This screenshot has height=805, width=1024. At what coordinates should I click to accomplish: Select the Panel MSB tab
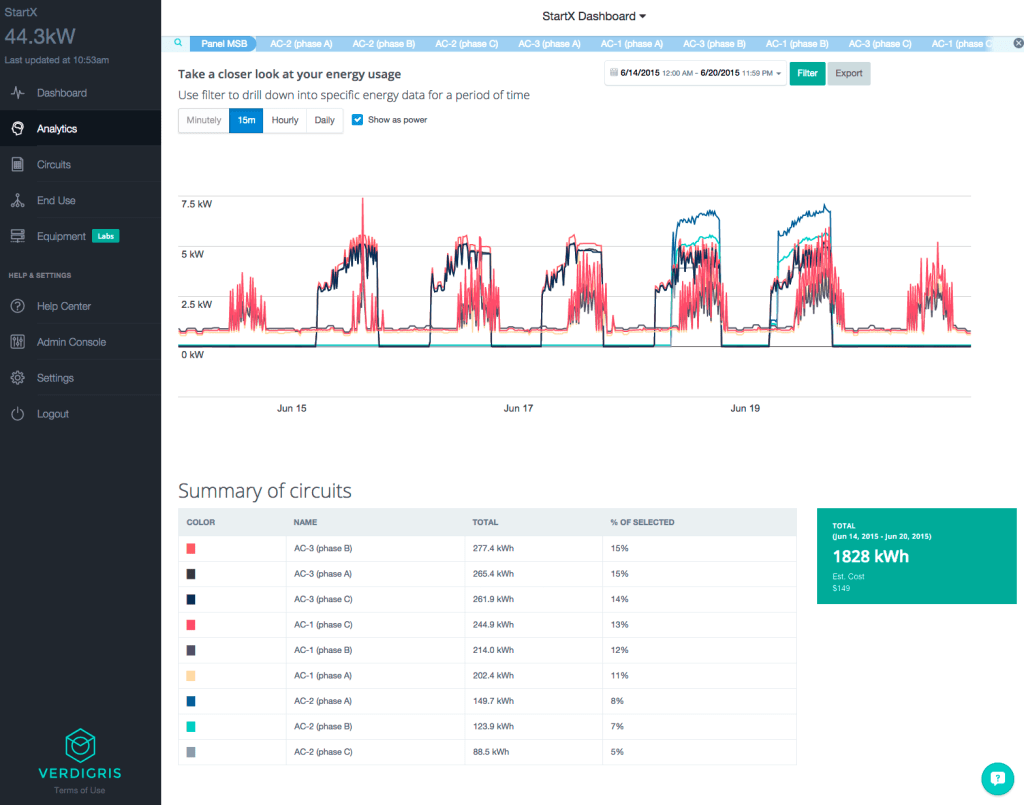[224, 44]
